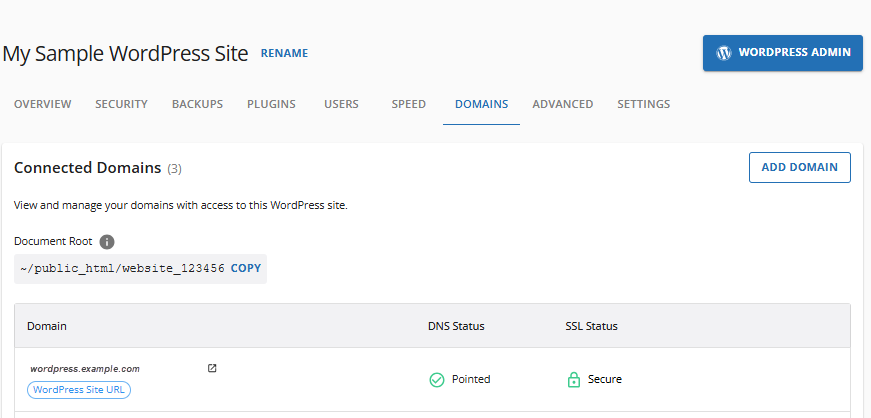The image size is (871, 418).
Task: Rename the My Sample WordPress Site
Action: click(x=284, y=54)
